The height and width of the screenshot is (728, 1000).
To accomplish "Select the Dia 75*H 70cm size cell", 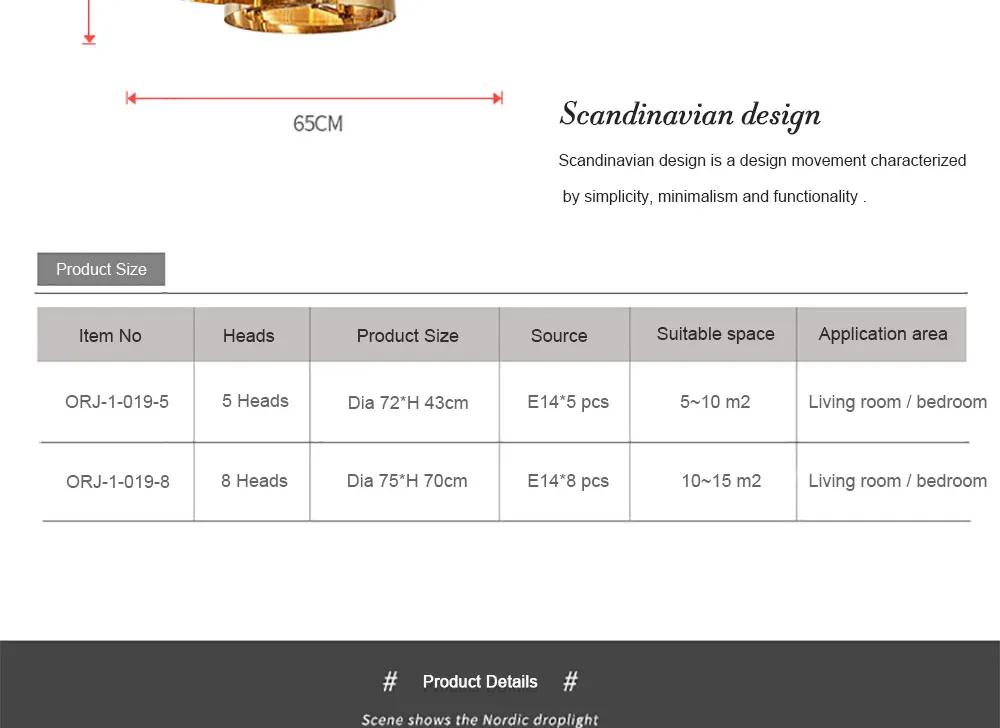I will [x=407, y=481].
